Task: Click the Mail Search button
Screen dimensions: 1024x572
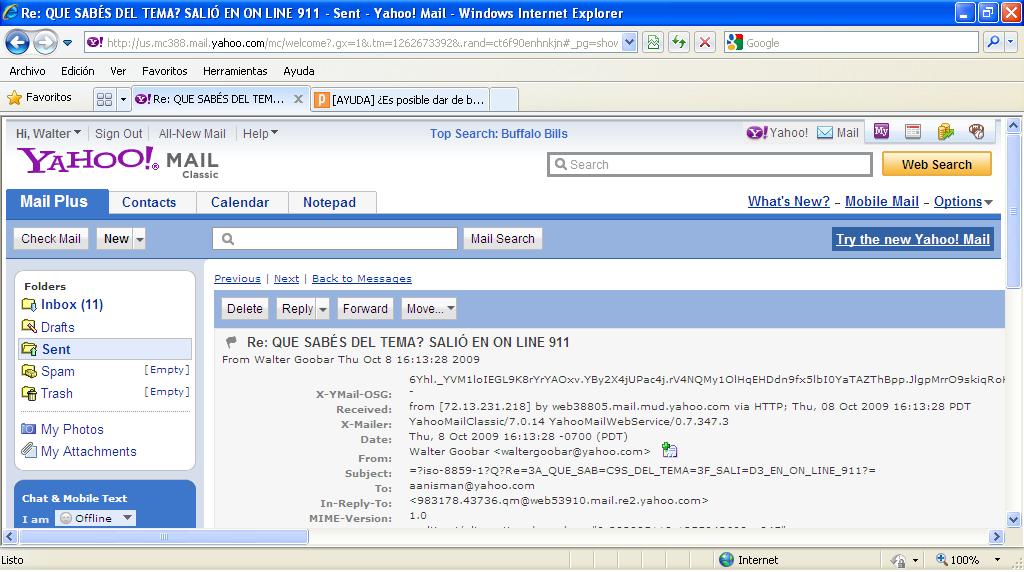Action: [502, 238]
